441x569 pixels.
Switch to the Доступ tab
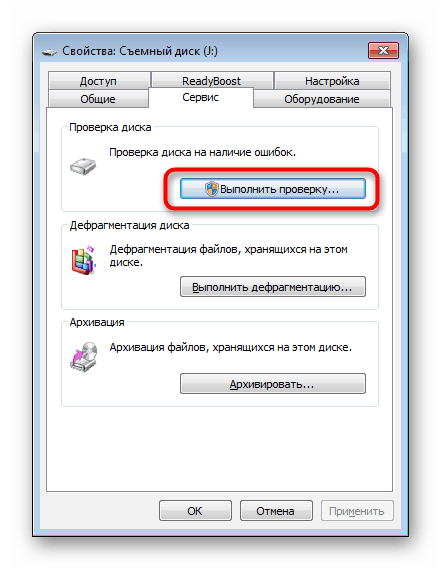coord(98,81)
